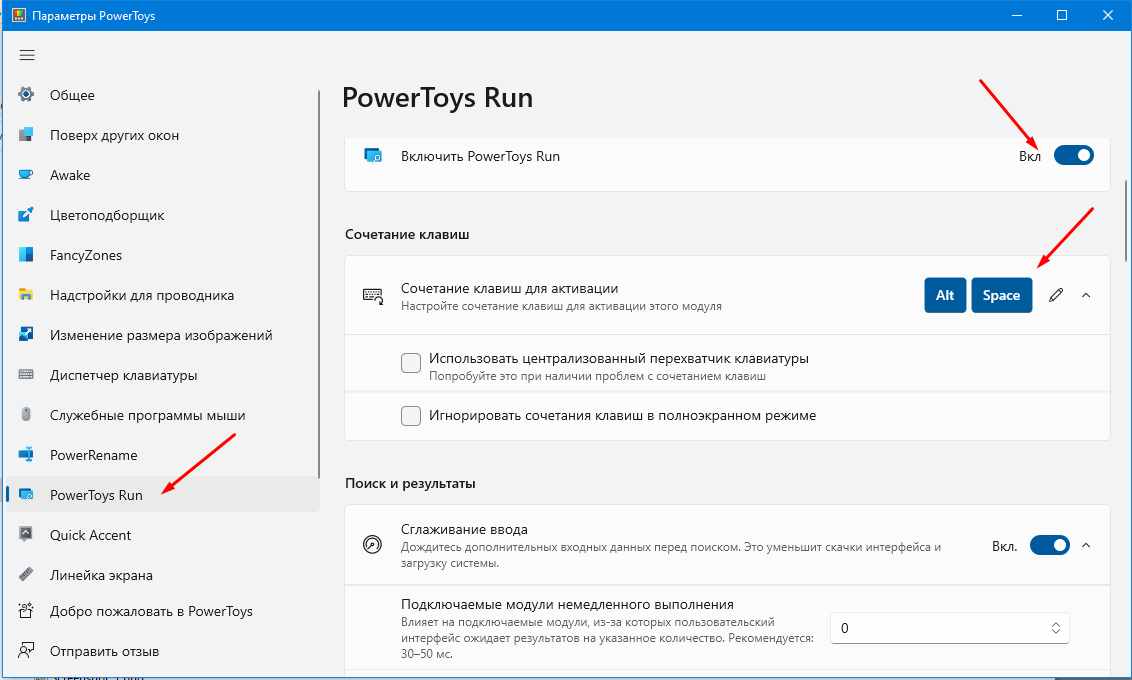Image resolution: width=1132 pixels, height=680 pixels.
Task: Click the Сглаживание ввода gauge icon
Action: point(373,544)
